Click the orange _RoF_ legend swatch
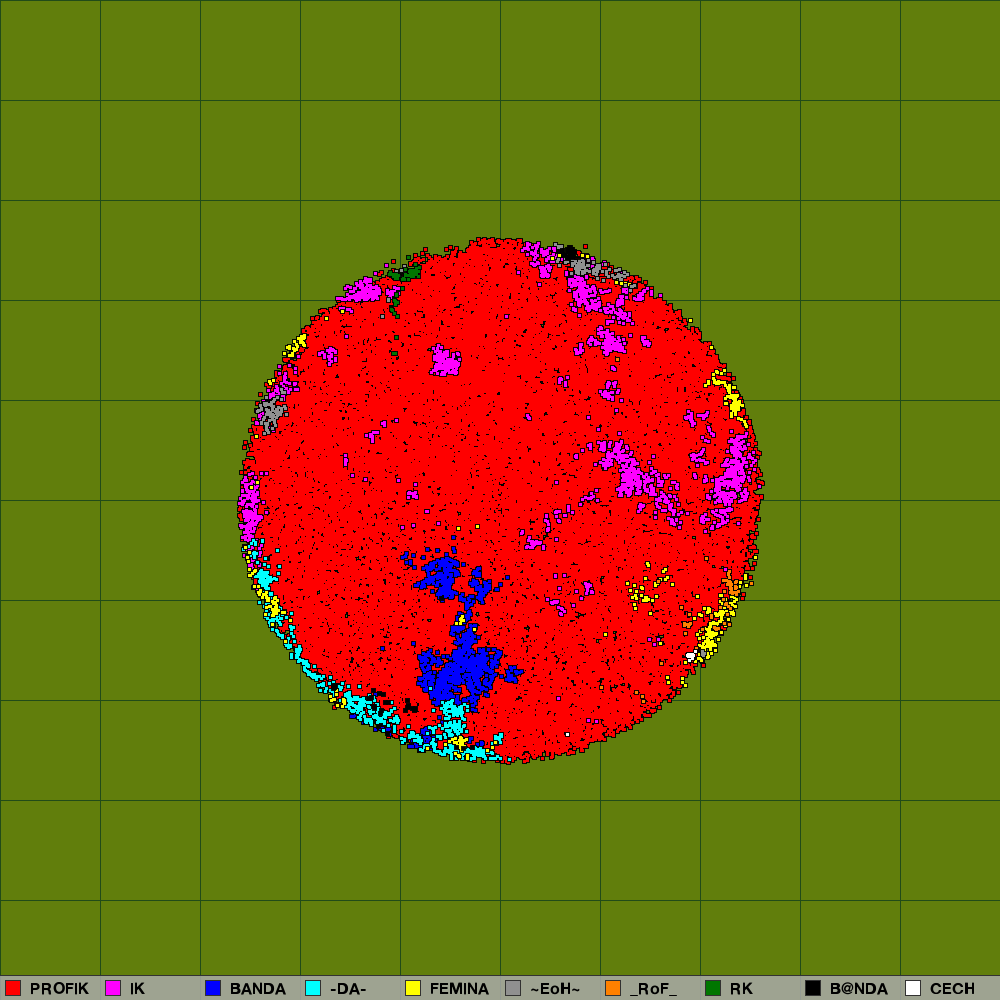Viewport: 1000px width, 1000px height. pos(614,988)
